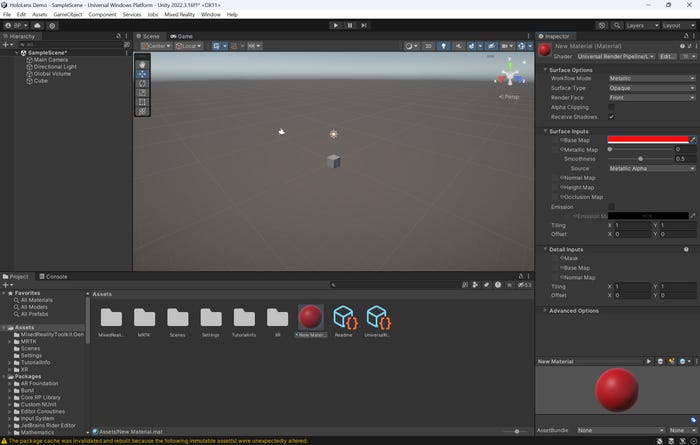Screen dimensions: 700x445
Task: Play the material preview animation
Action: click(x=649, y=361)
